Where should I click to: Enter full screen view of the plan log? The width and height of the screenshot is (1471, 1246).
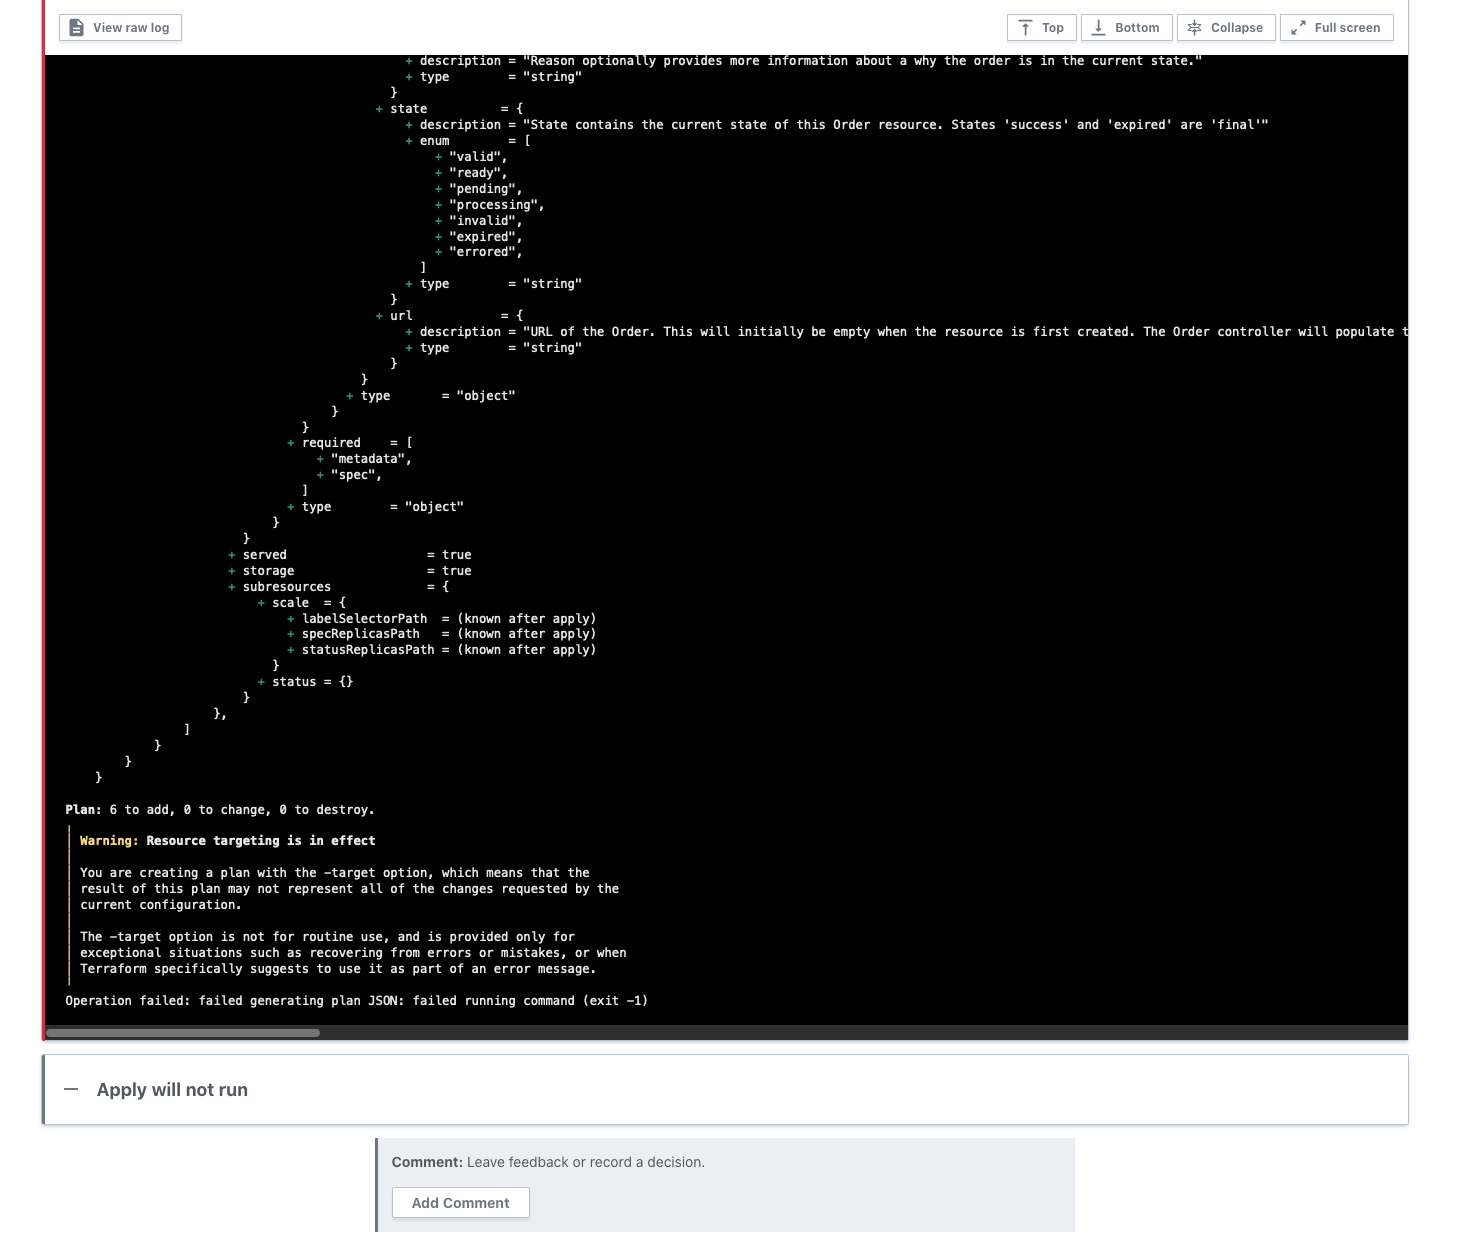1336,27
